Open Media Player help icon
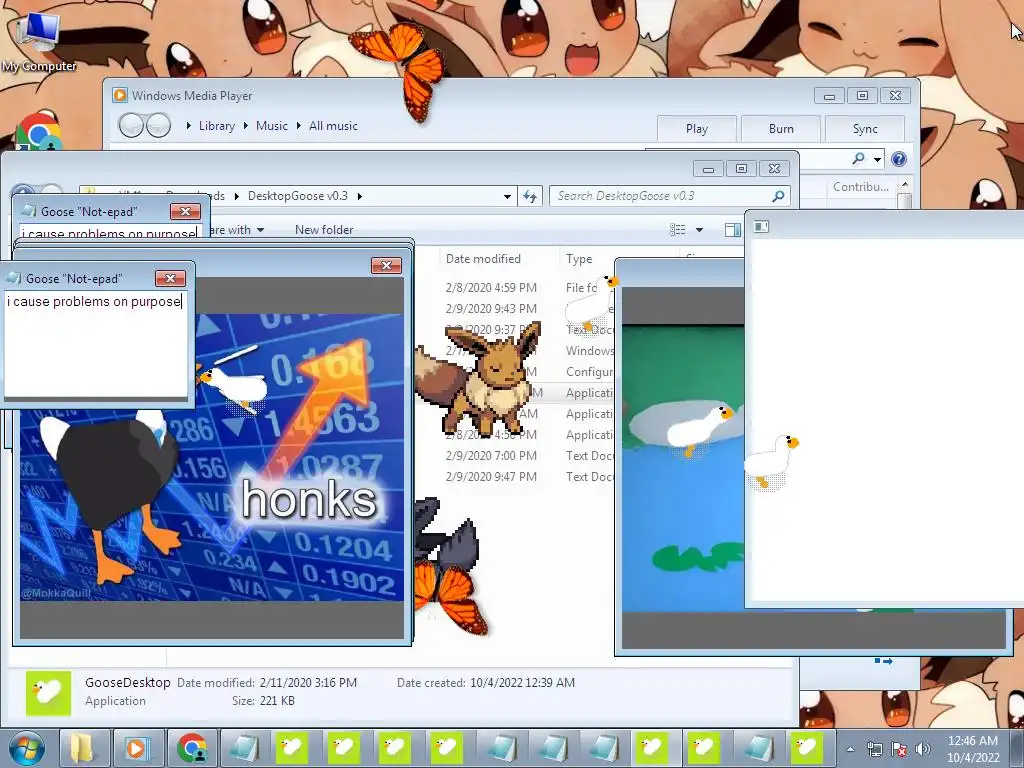The height and width of the screenshot is (768, 1024). pos(899,159)
